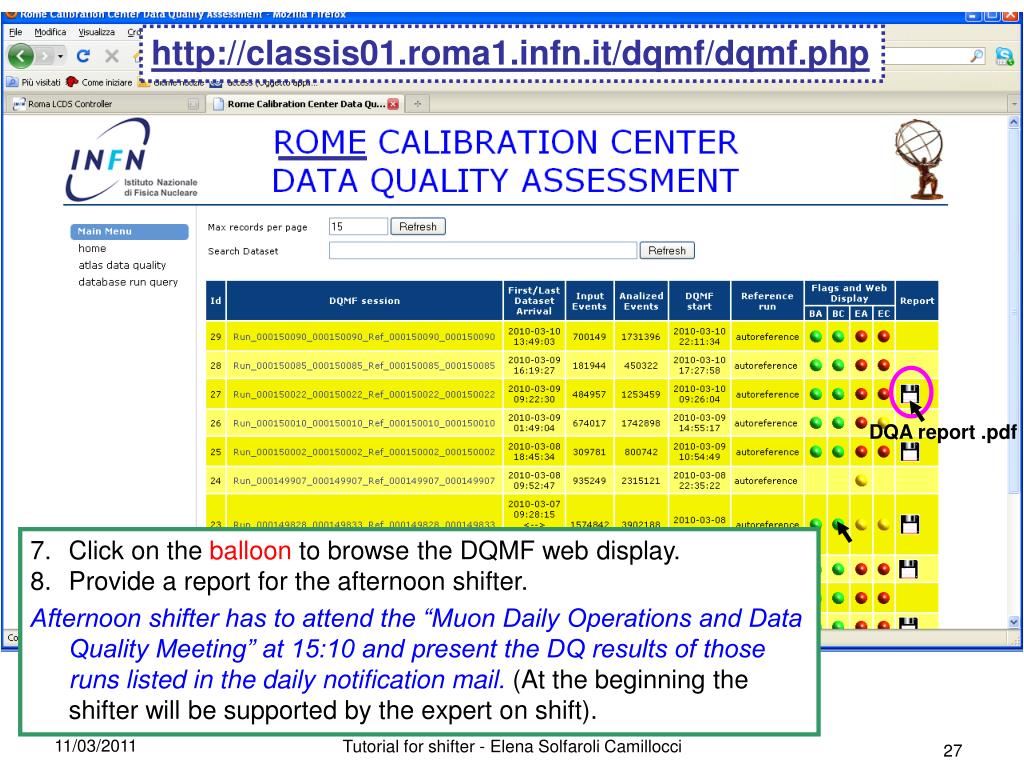
Task: Click the DQMF session column header
Action: point(364,301)
